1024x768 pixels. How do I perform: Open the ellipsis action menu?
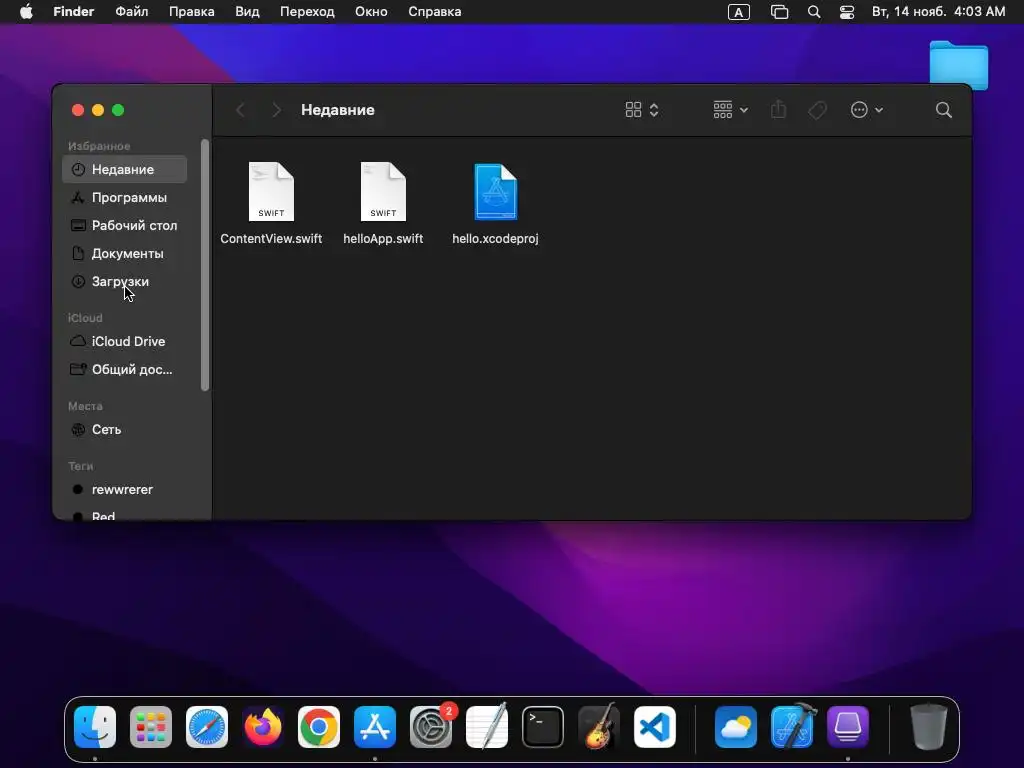click(867, 110)
